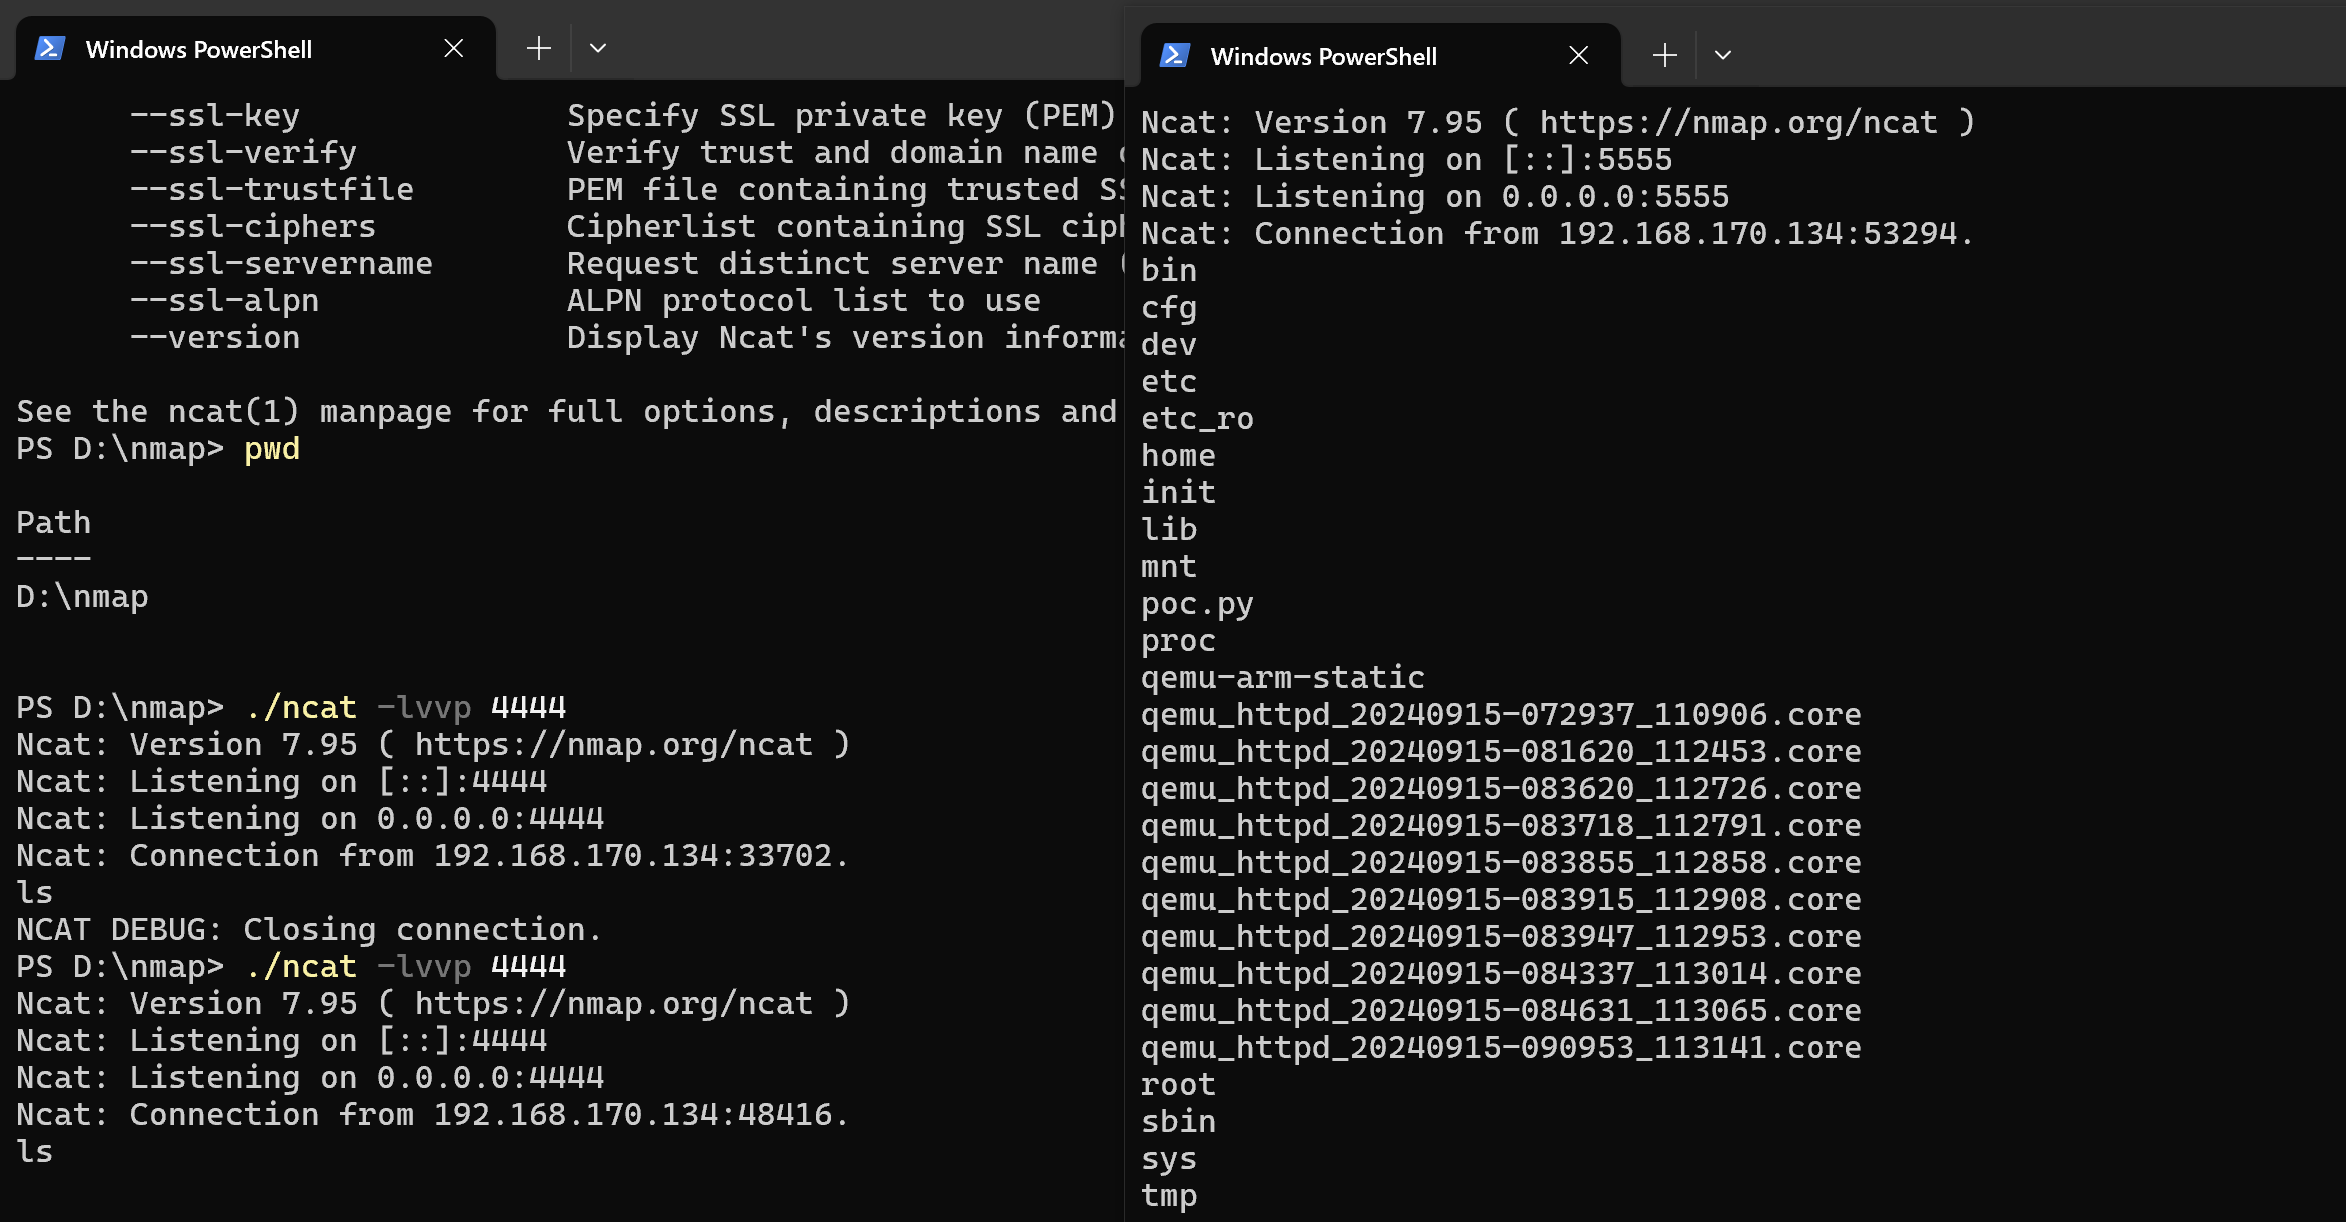2346x1222 pixels.
Task: Click 'qemu_httpd_20240915-072937_110906.core' file name
Action: 1501,714
